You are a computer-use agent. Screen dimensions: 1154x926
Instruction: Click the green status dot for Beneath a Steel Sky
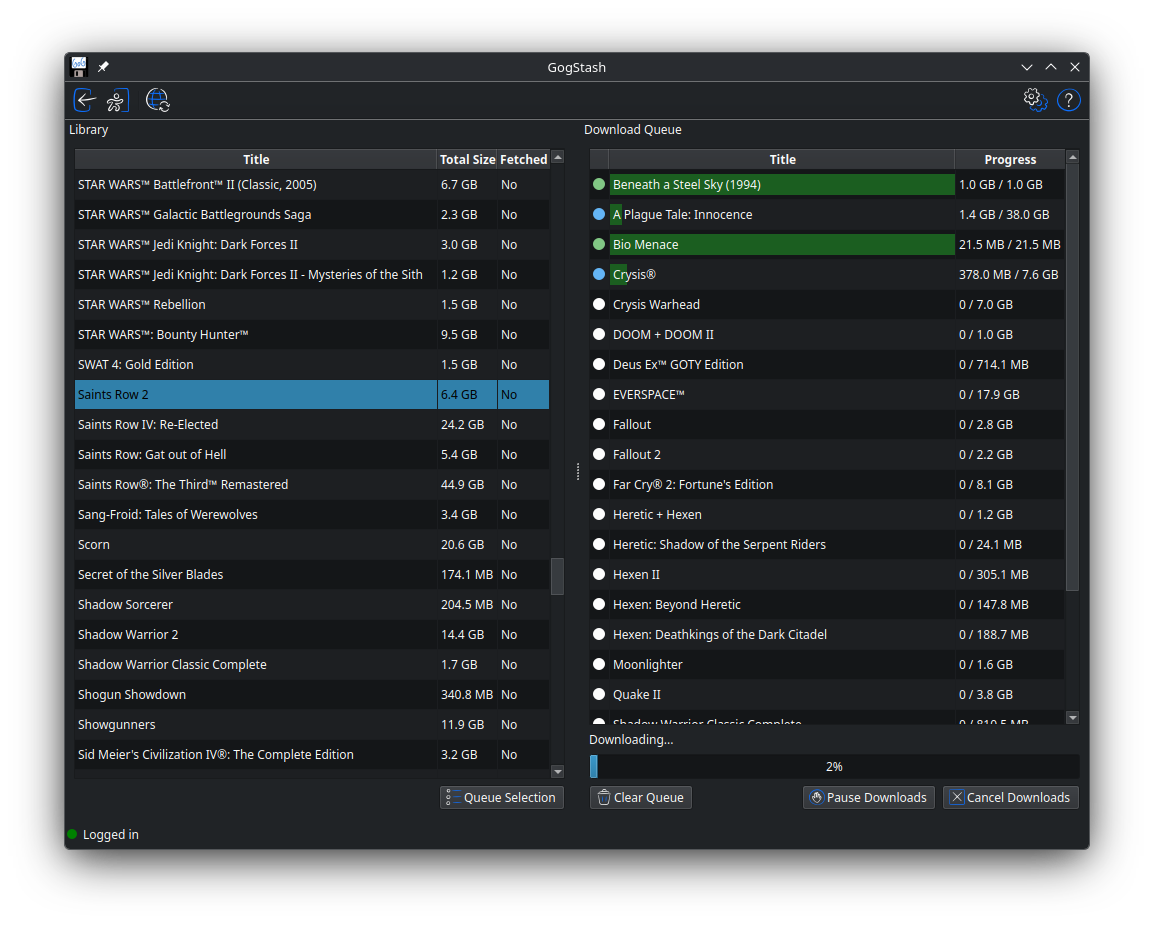pos(599,184)
